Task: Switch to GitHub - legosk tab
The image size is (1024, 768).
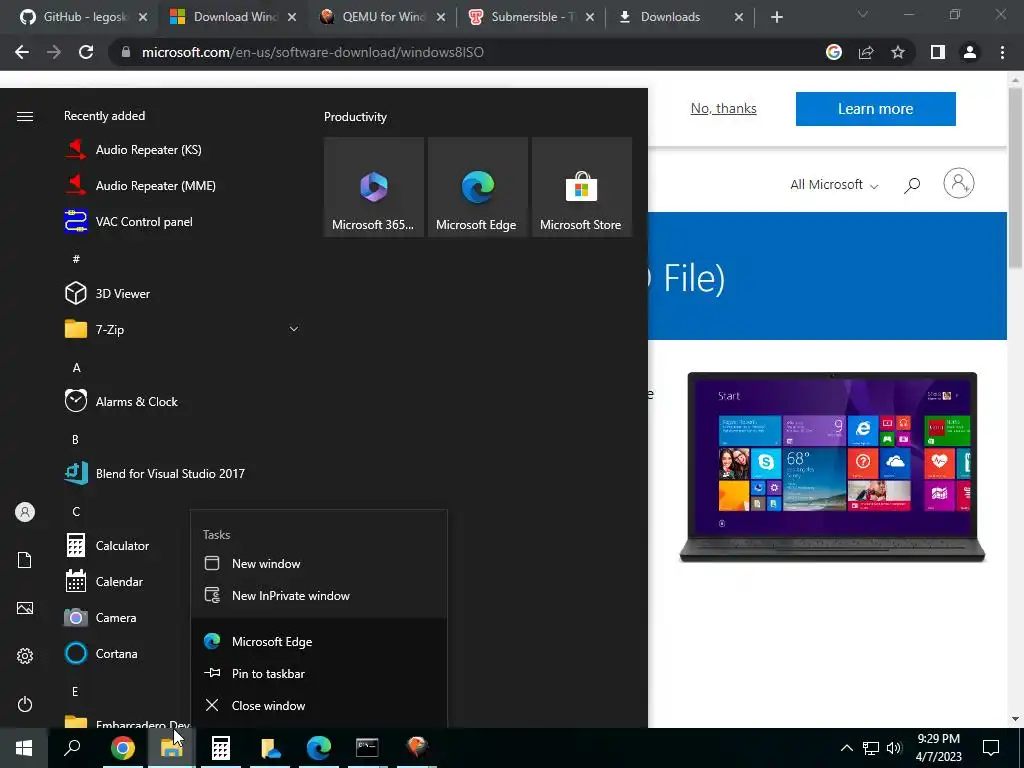Action: point(84,17)
